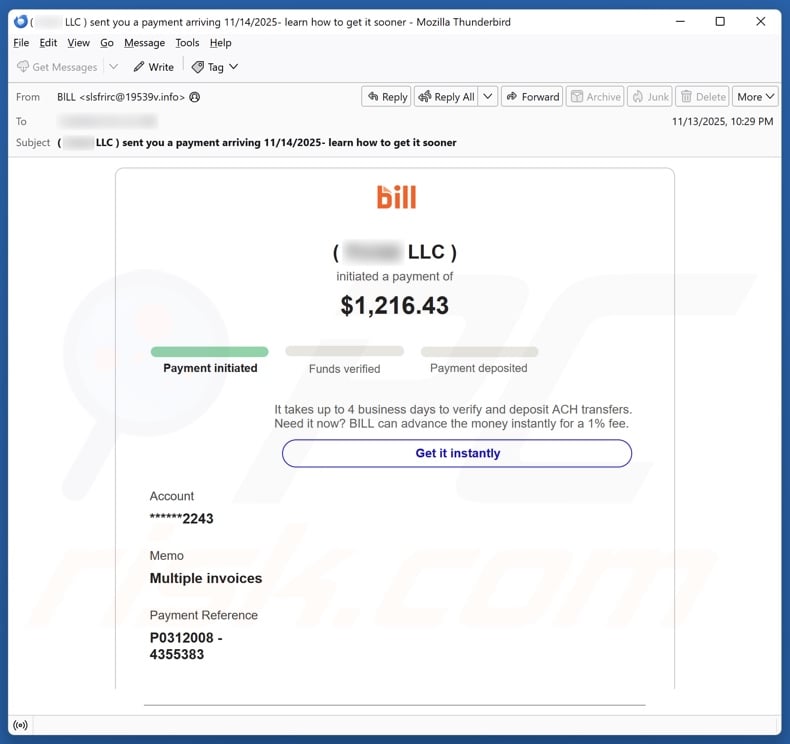This screenshot has width=790, height=744.
Task: Click the online status icon in status bar
Action: (x=21, y=725)
